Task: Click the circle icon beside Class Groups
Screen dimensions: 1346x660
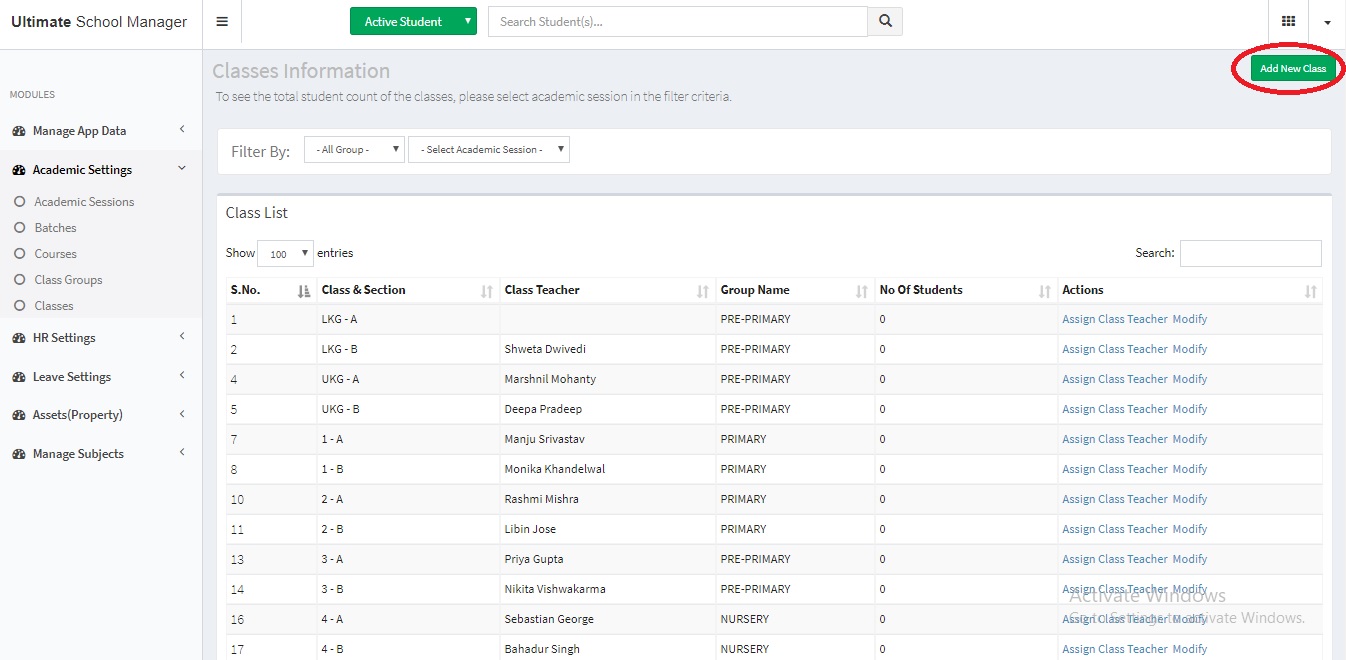Action: [x=19, y=280]
